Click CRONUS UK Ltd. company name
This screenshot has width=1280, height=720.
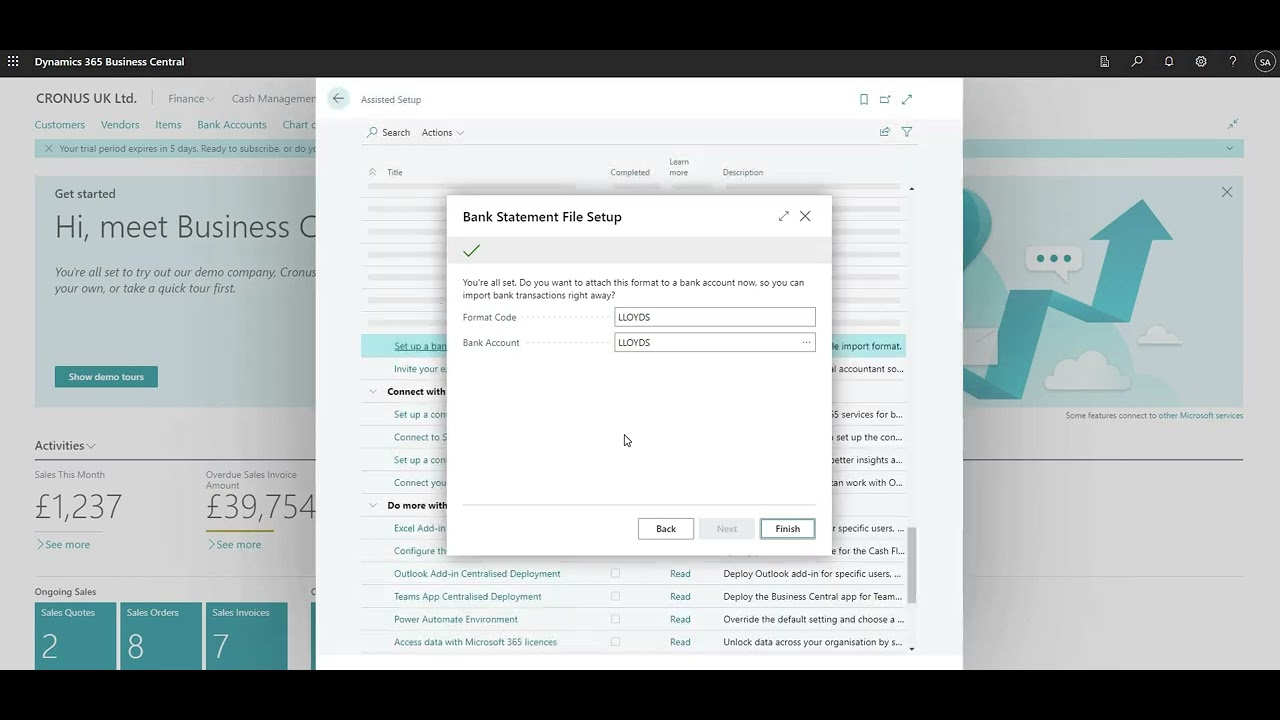pos(86,99)
